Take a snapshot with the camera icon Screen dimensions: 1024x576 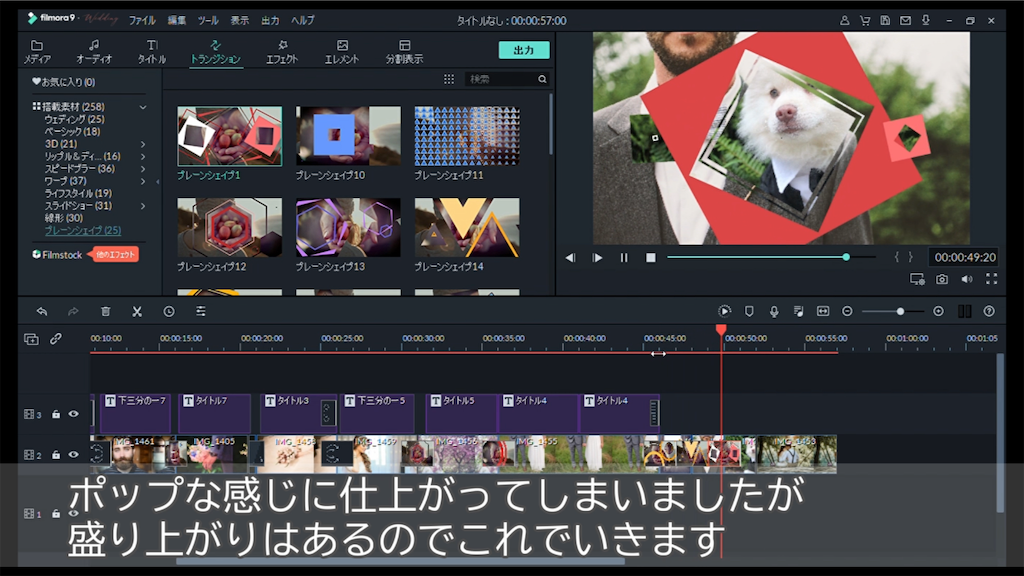pos(942,280)
